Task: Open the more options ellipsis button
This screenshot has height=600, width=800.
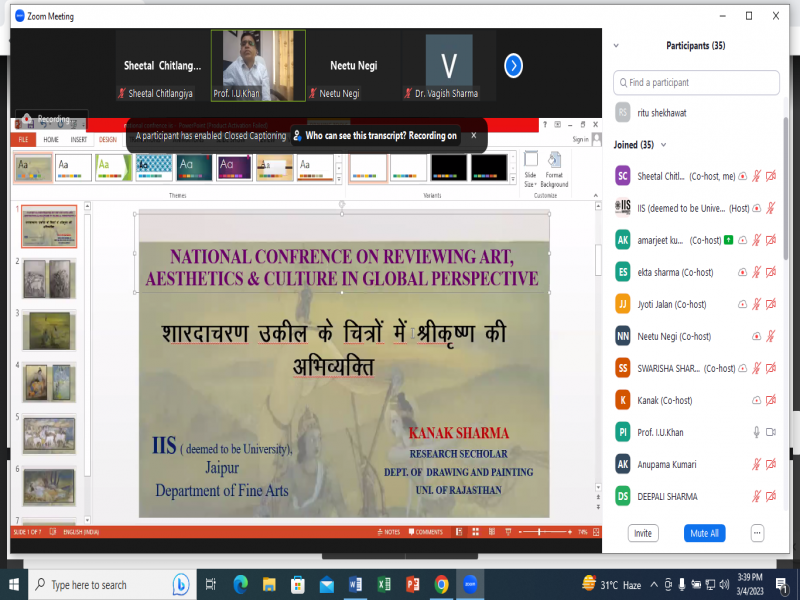Action: pos(757,533)
